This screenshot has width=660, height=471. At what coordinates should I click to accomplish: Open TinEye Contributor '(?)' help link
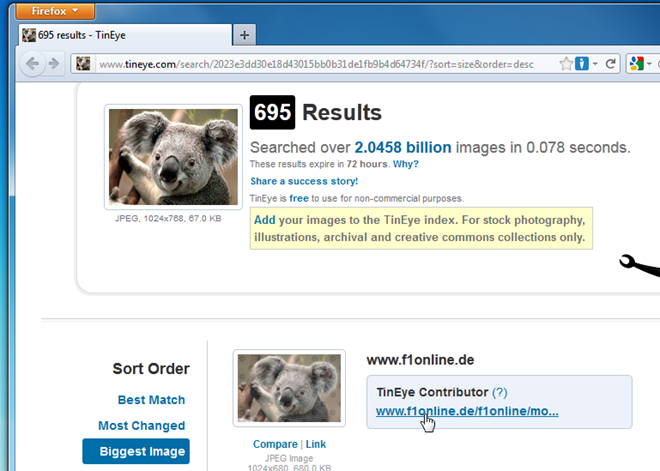pyautogui.click(x=500, y=392)
